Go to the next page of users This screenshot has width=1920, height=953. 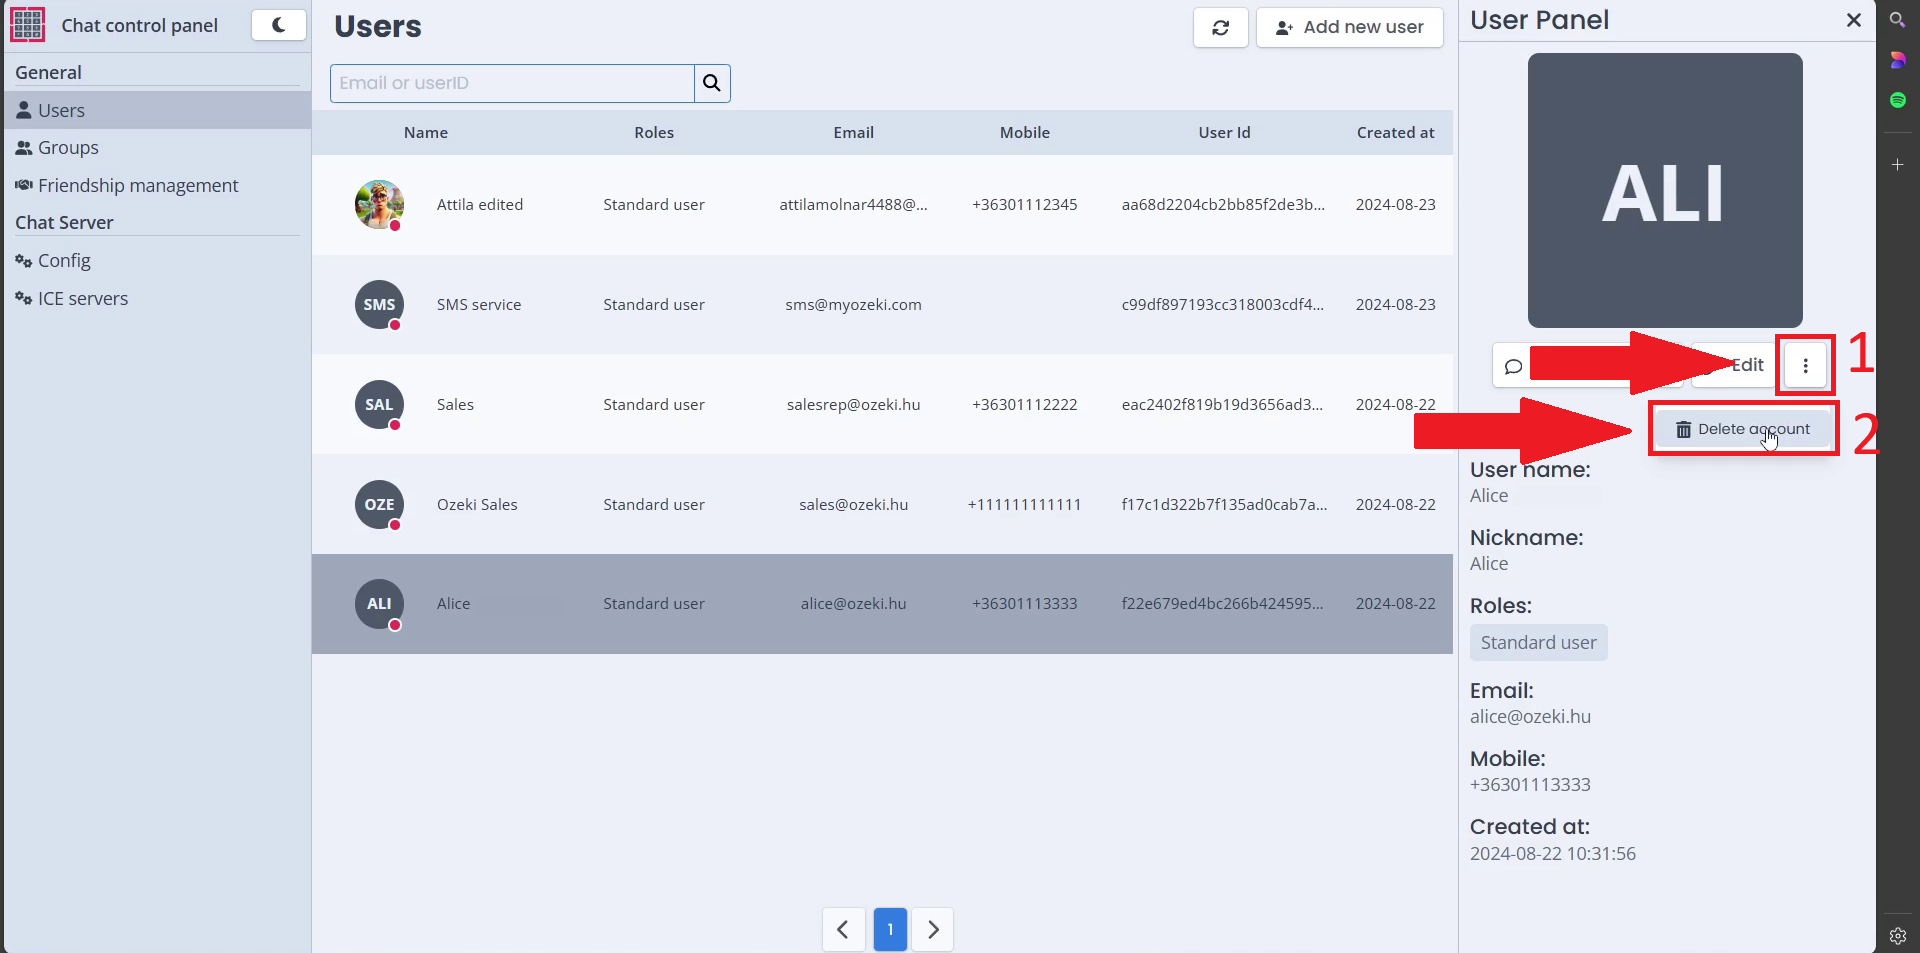tap(933, 929)
